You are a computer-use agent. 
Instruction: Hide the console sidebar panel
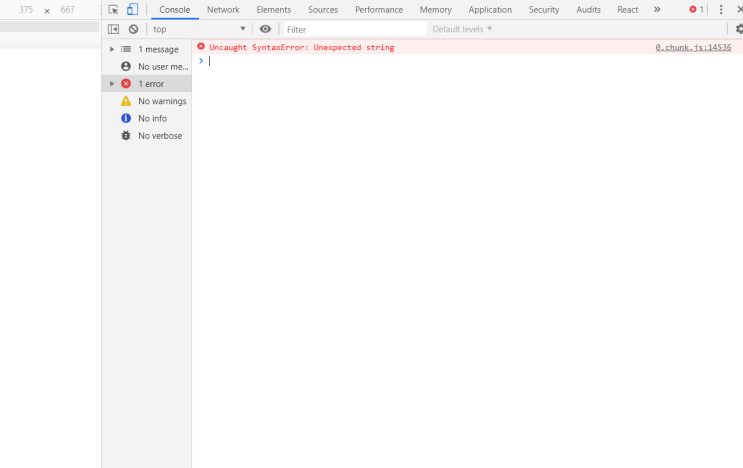pyautogui.click(x=113, y=29)
